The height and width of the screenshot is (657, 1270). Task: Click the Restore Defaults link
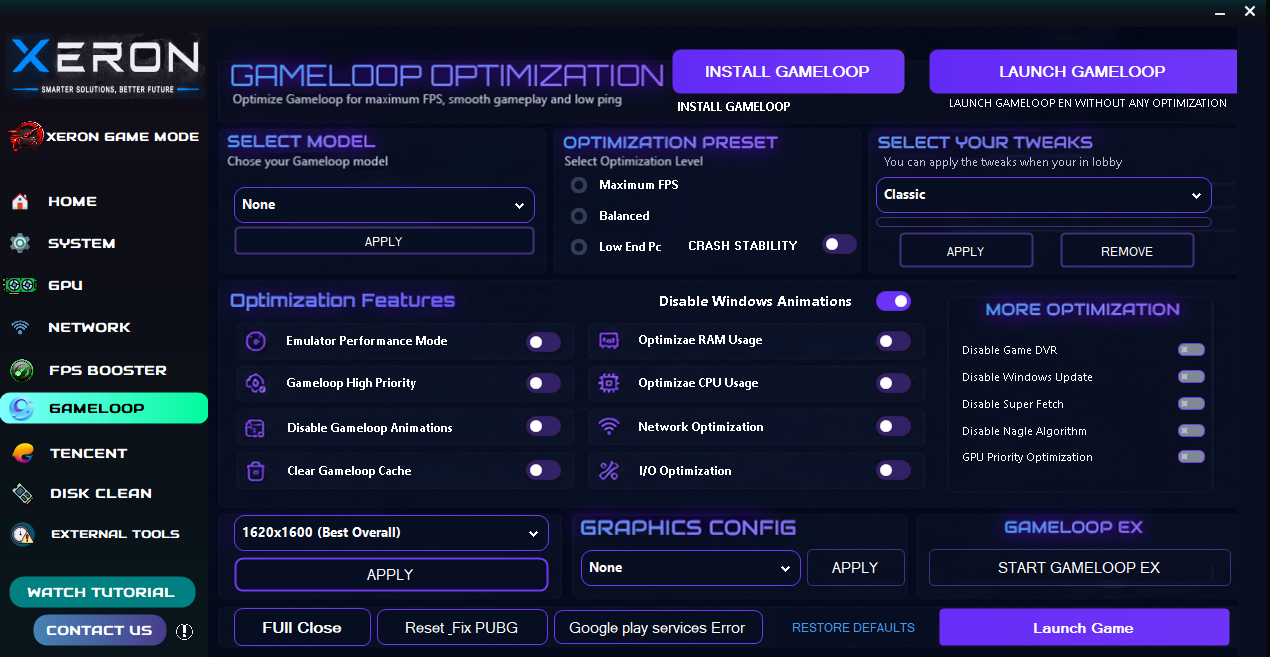click(853, 628)
